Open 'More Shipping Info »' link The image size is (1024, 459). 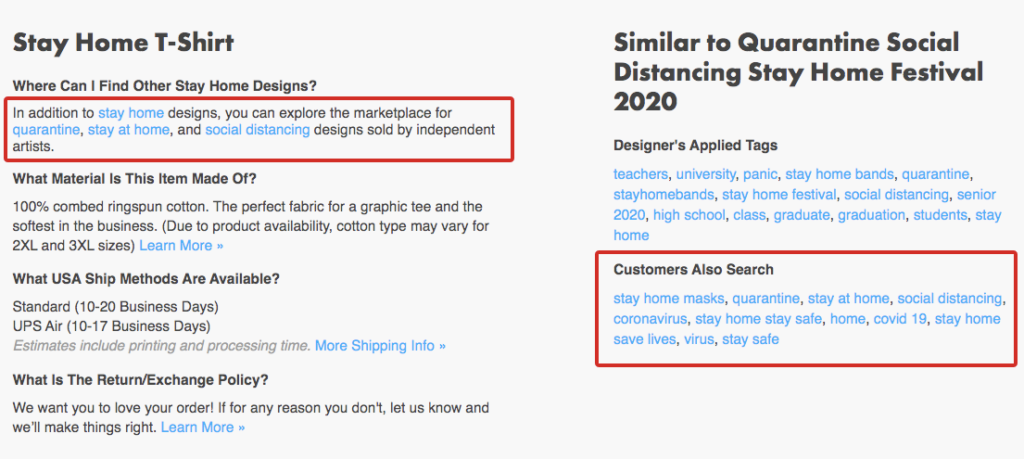(x=380, y=345)
